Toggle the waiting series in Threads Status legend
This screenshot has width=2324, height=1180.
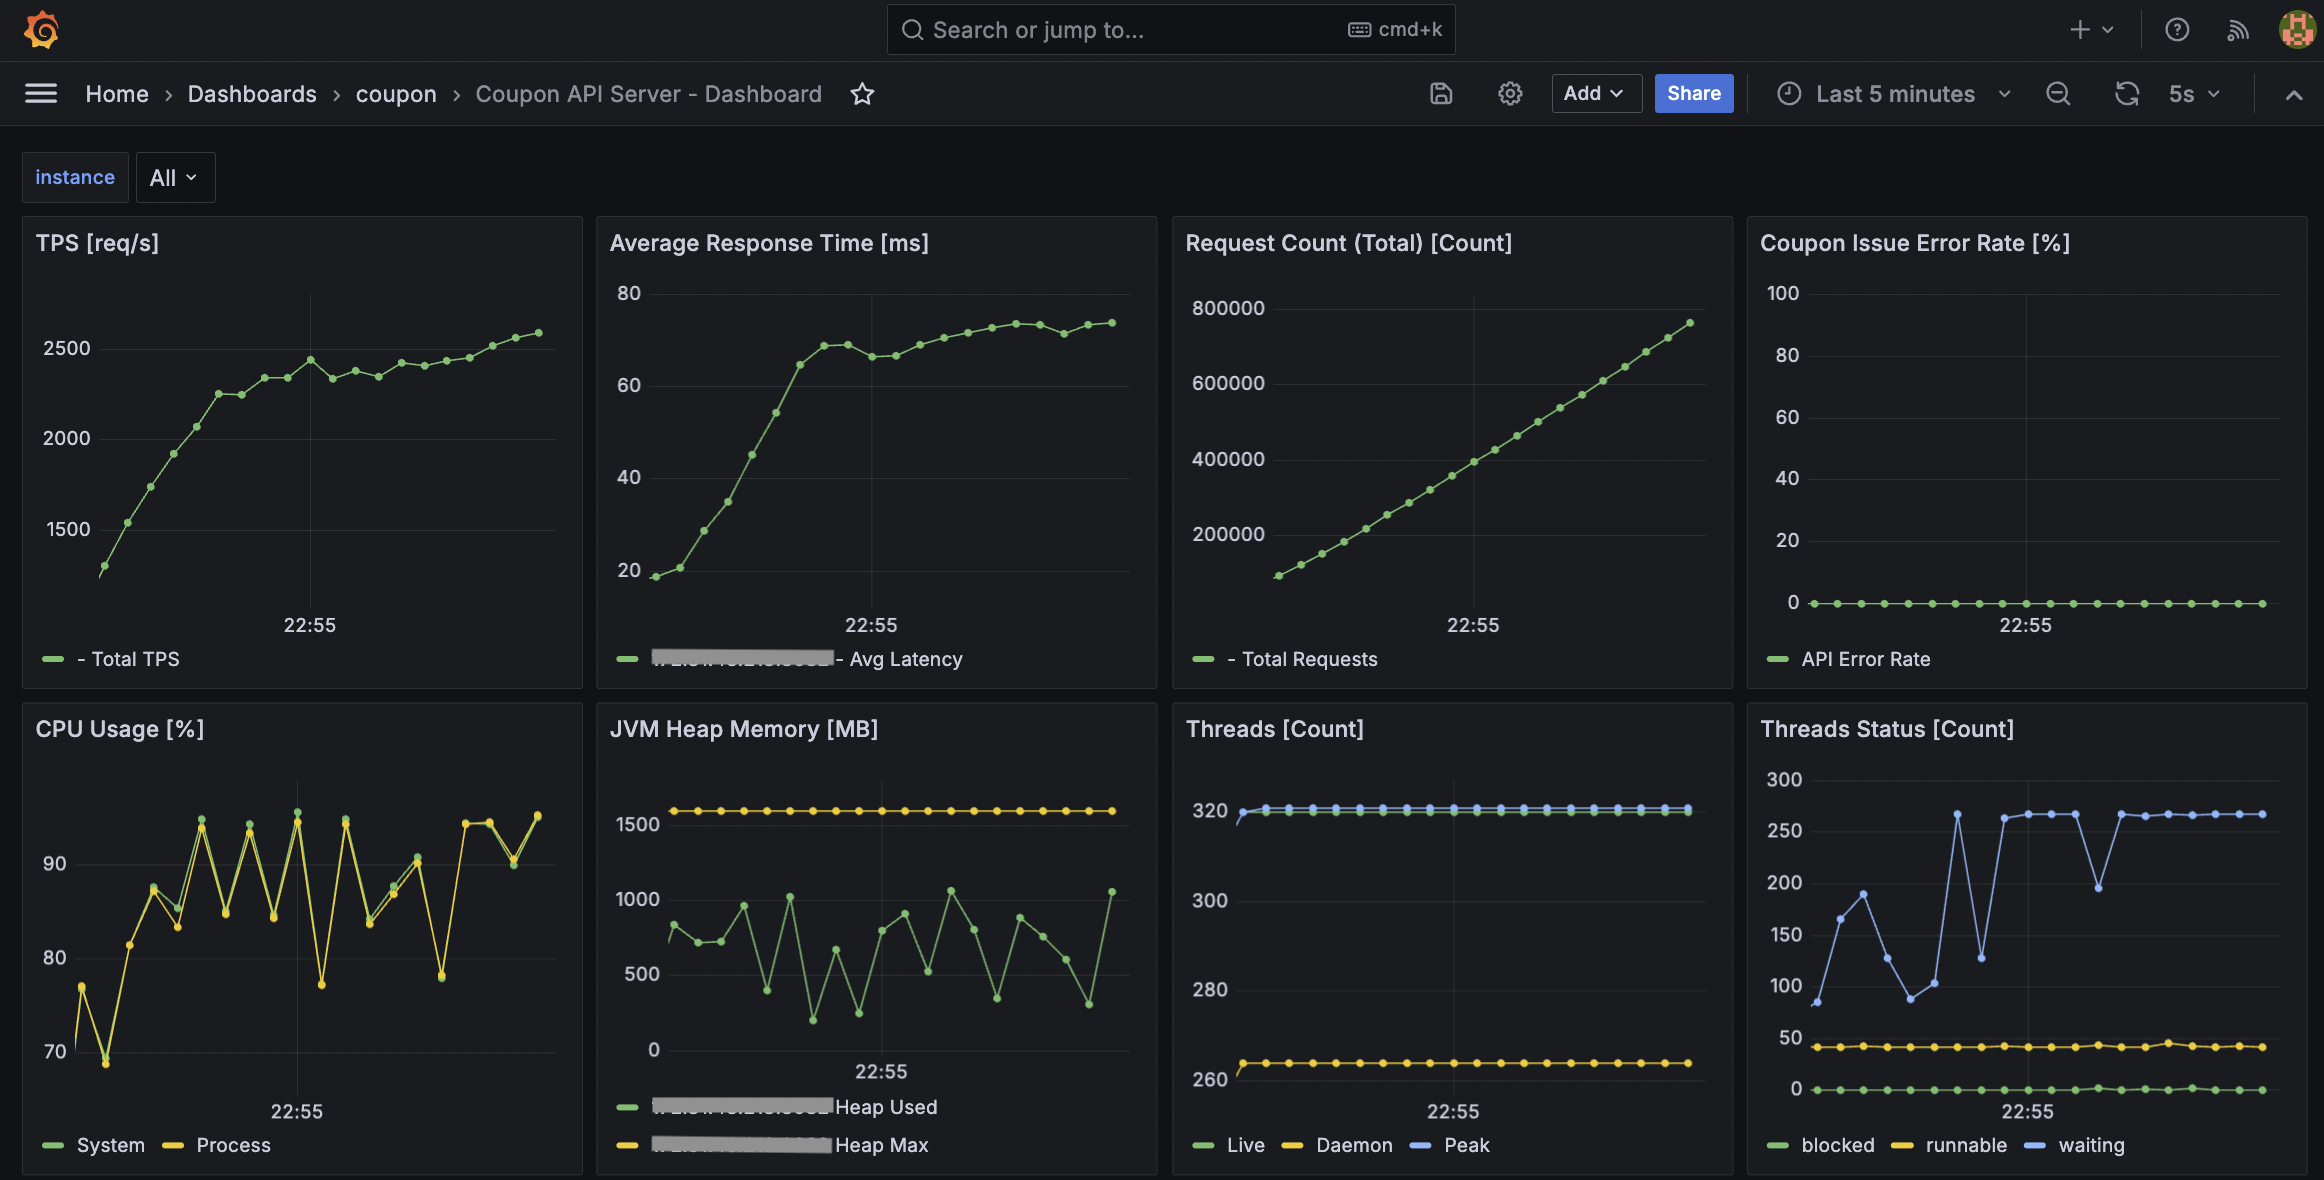(2090, 1145)
